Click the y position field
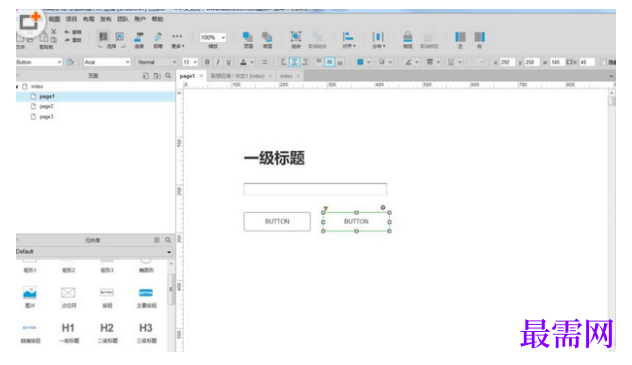 (x=532, y=62)
